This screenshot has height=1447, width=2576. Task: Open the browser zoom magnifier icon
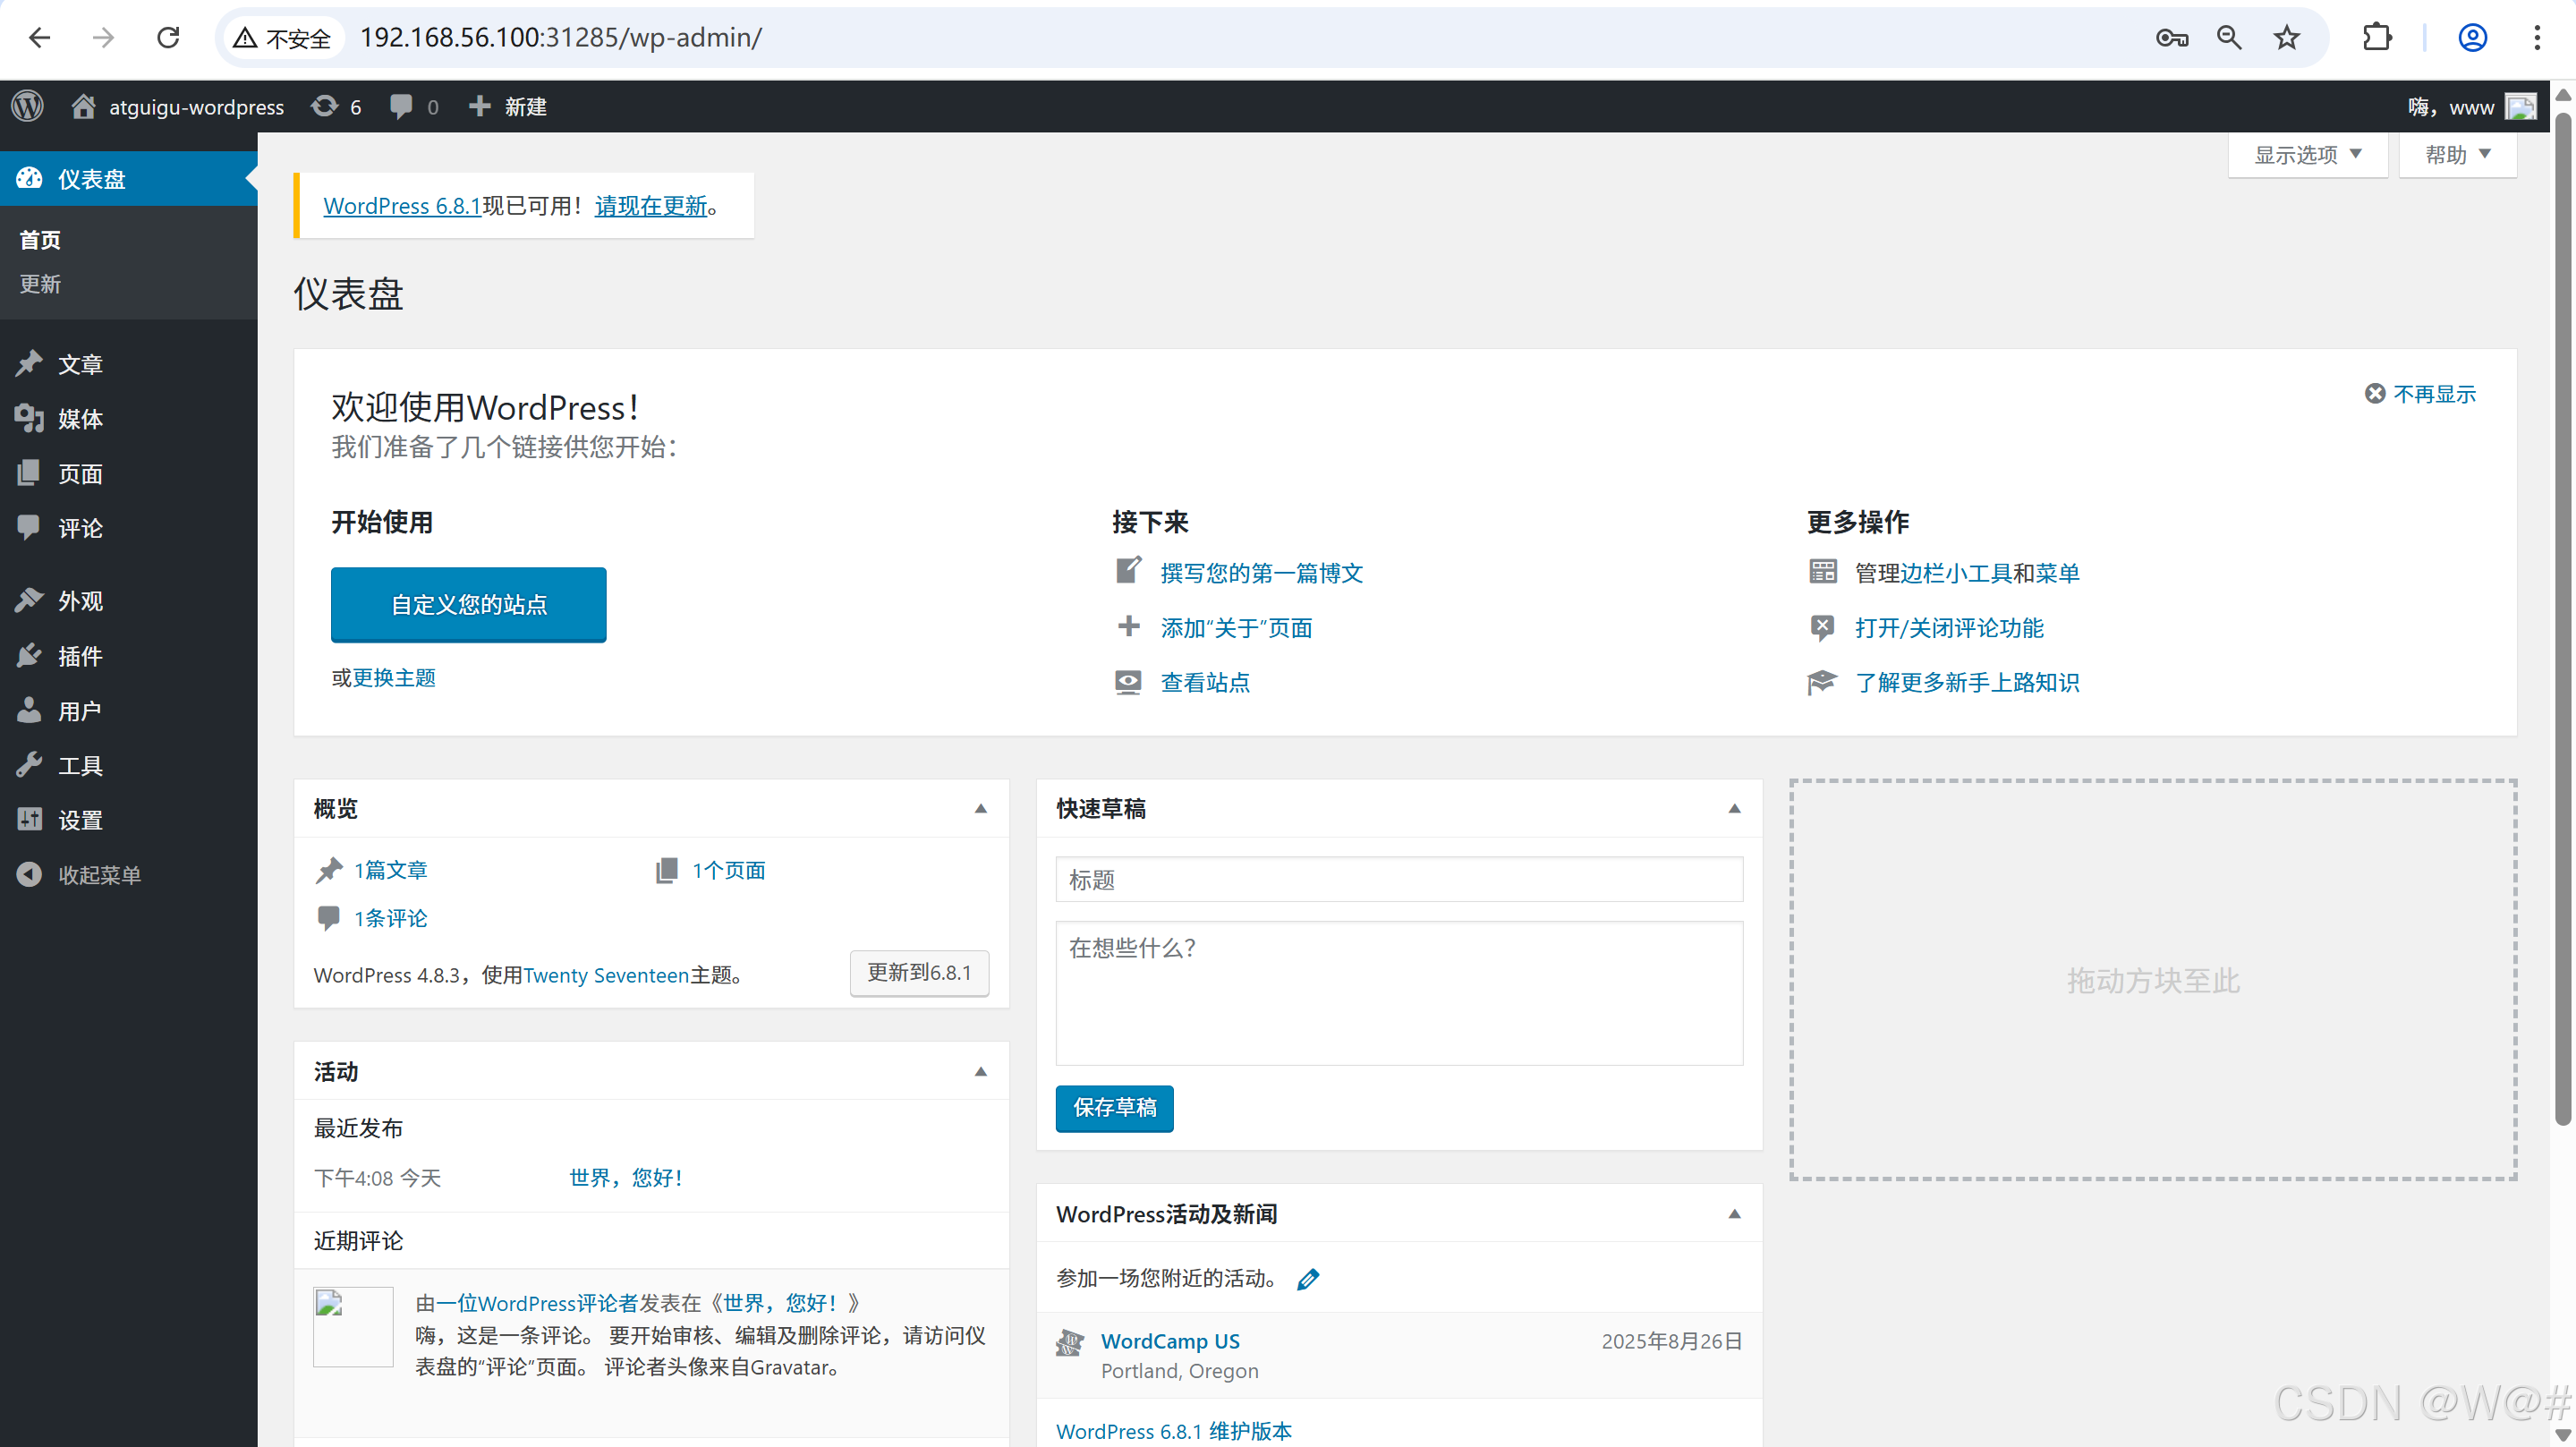pos(2229,38)
